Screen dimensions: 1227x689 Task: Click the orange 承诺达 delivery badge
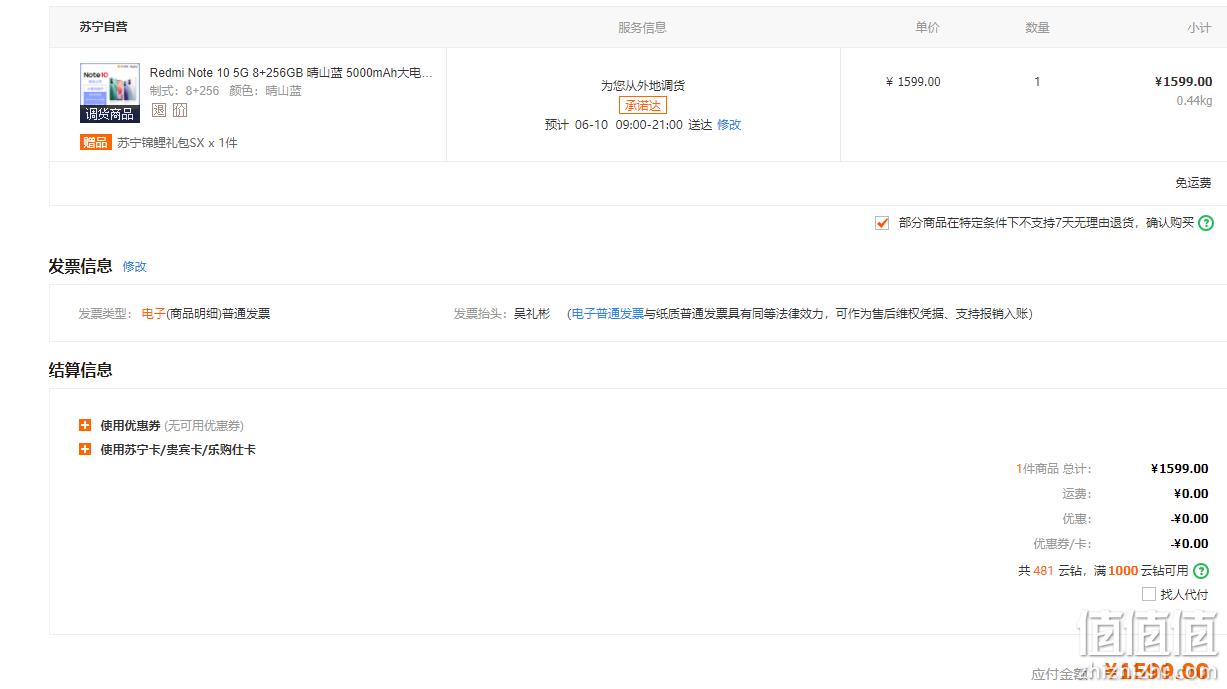tap(642, 105)
